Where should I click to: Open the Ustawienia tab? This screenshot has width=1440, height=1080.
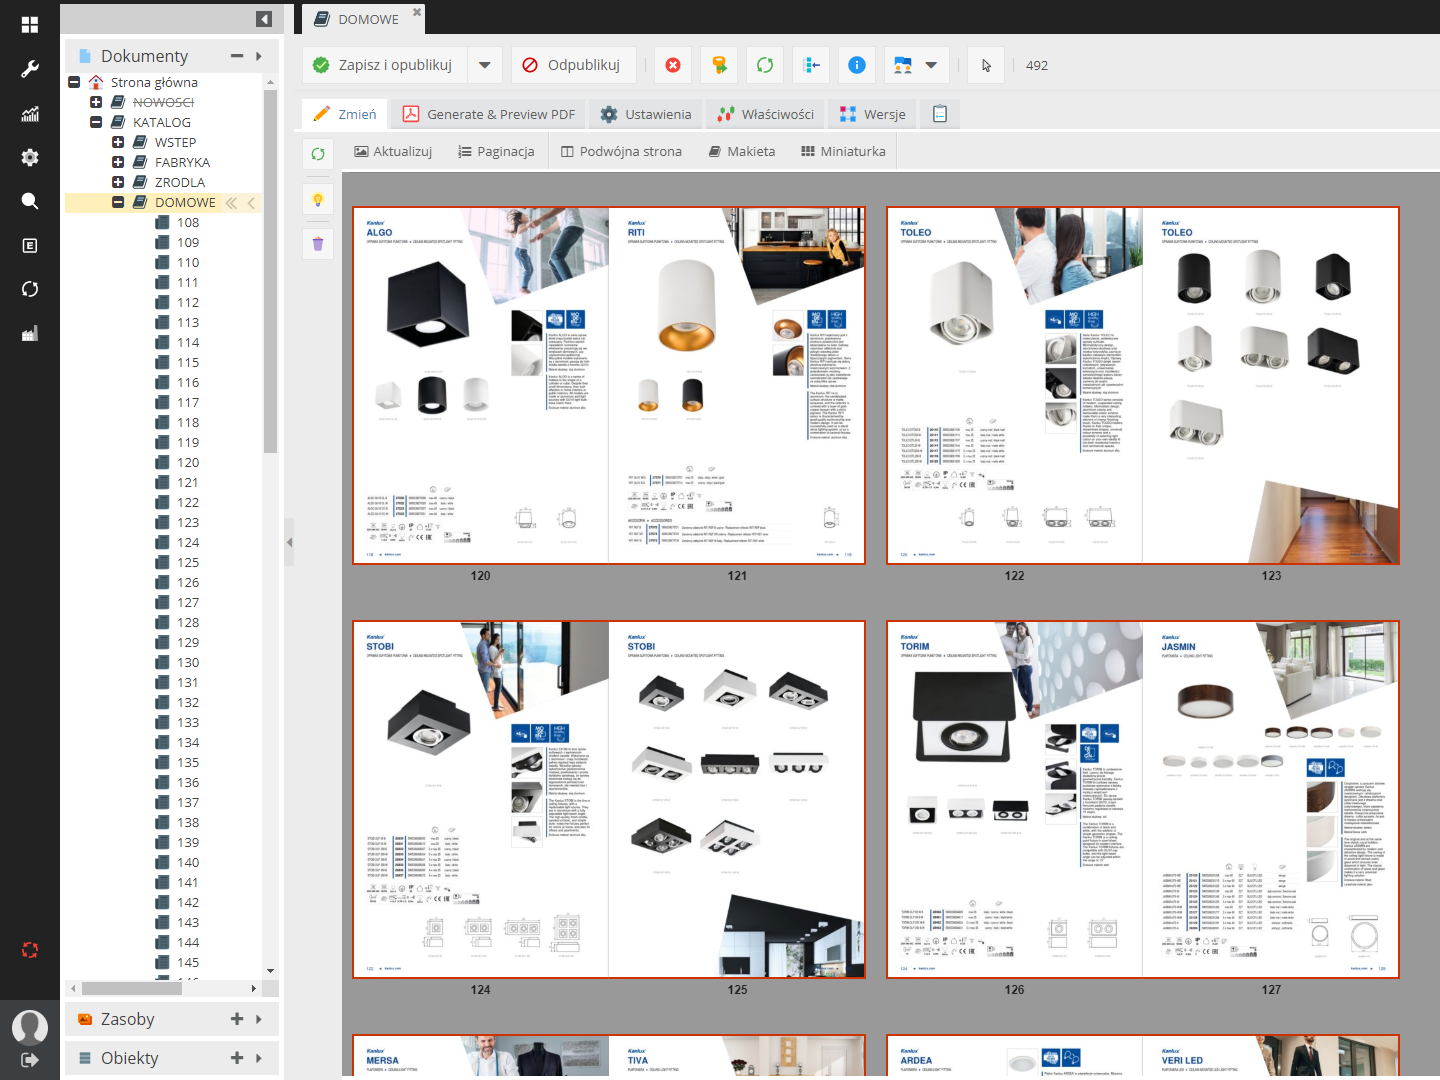646,114
